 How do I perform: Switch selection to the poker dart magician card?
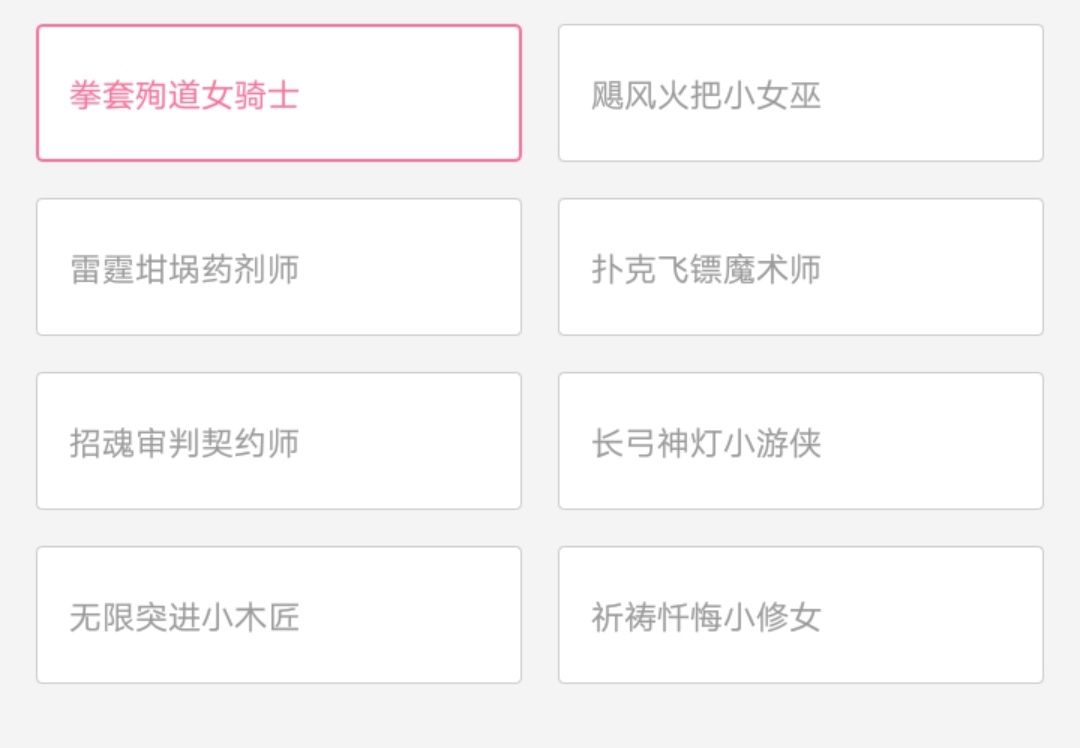(800, 267)
